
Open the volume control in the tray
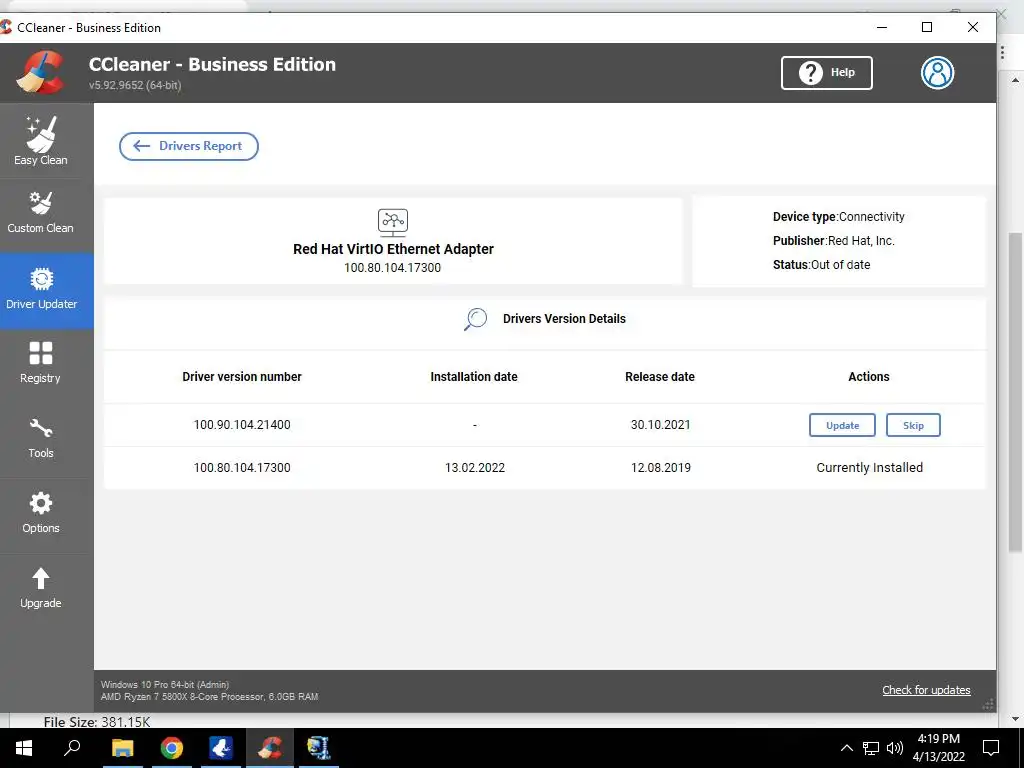coord(895,748)
